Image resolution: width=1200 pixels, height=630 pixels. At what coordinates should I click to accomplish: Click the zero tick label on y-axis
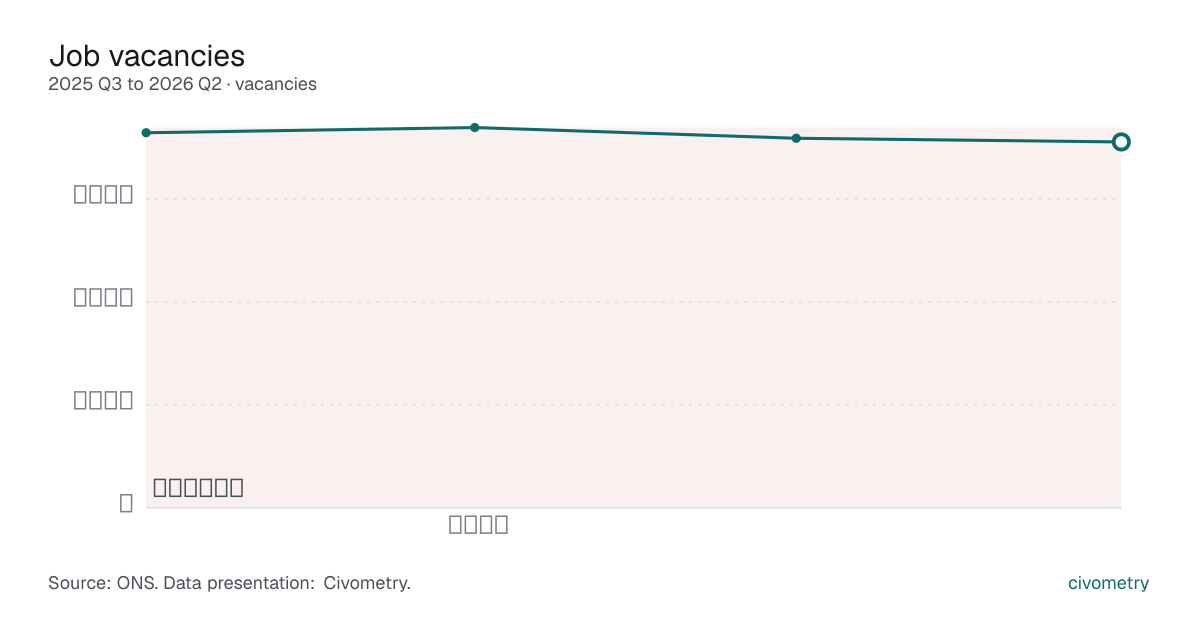(126, 504)
